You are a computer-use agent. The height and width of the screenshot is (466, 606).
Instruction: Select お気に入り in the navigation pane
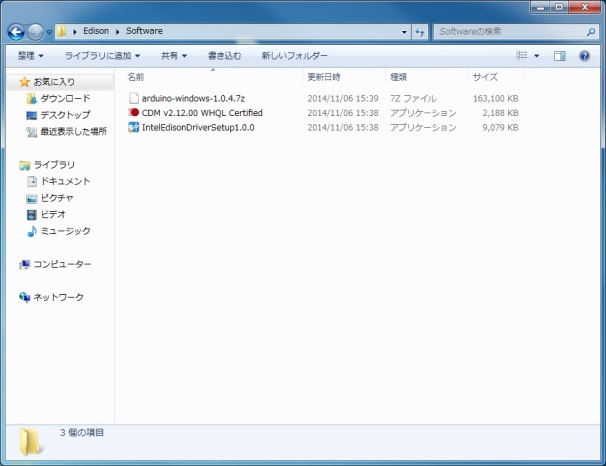tap(54, 82)
